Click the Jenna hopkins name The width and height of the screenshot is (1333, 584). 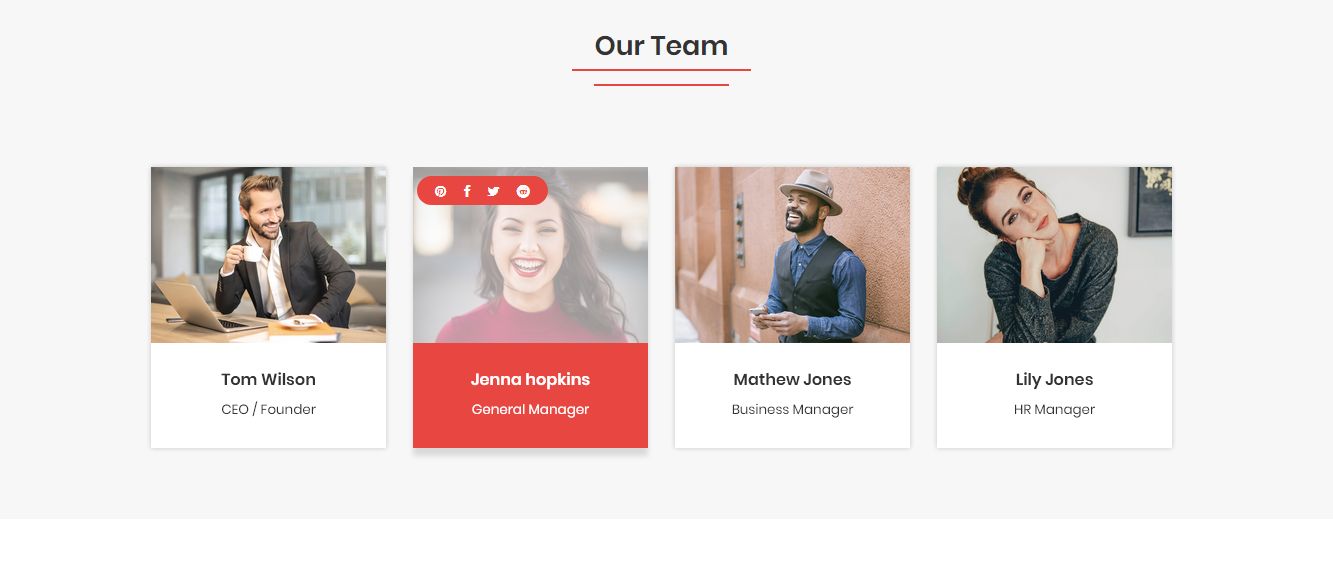click(x=530, y=379)
